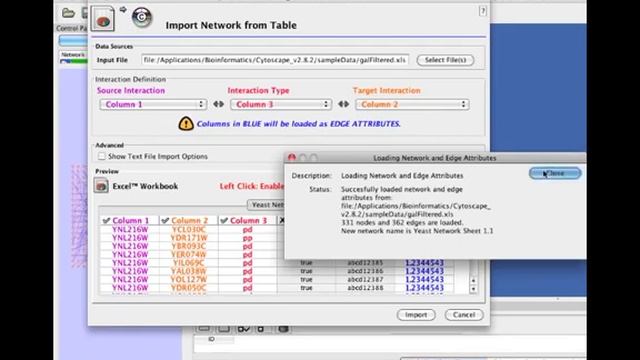Open the Interaction Type Column 3 dropdown
Image resolution: width=640 pixels, height=360 pixels.
(x=281, y=104)
